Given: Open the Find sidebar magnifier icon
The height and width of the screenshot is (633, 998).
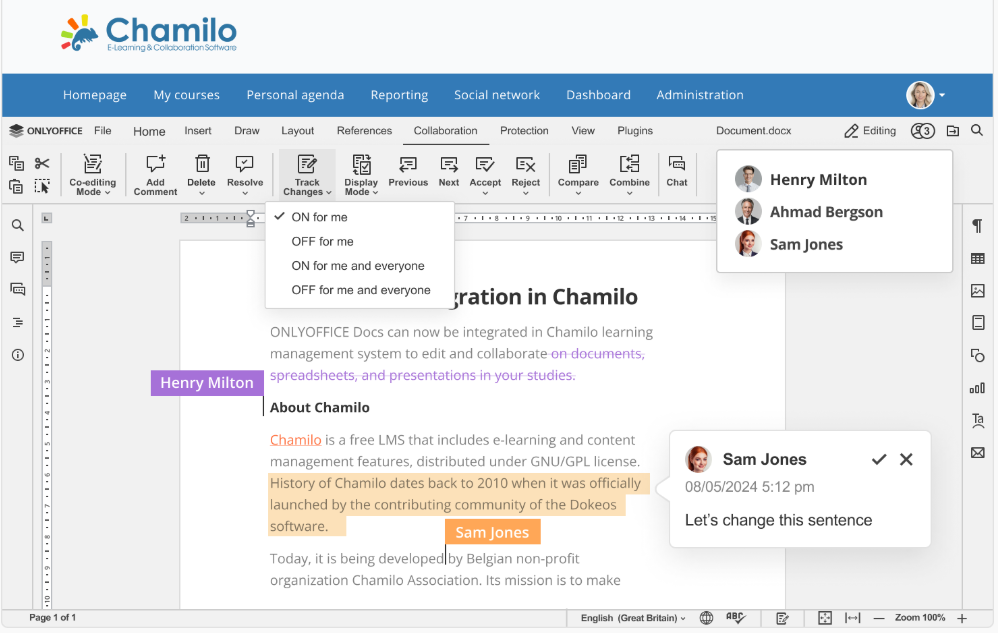Looking at the screenshot, I should click(18, 225).
